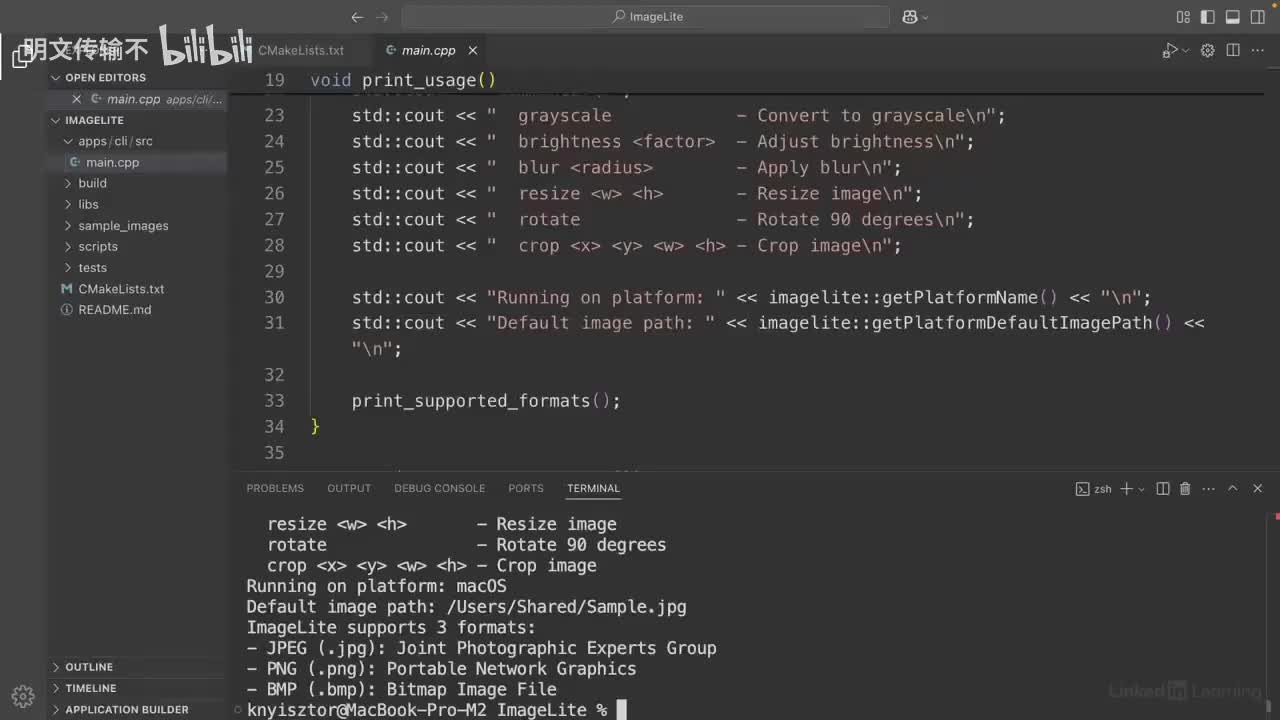This screenshot has height=720, width=1280.
Task: Create a new terminal with plus icon
Action: (1126, 489)
